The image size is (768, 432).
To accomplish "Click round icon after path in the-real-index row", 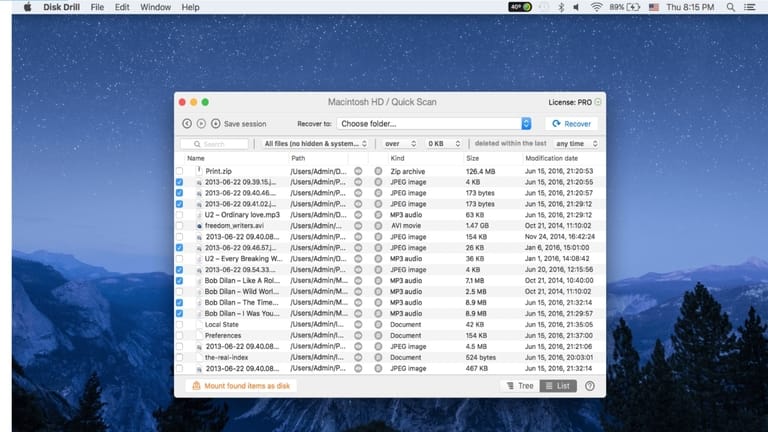I will click(359, 357).
